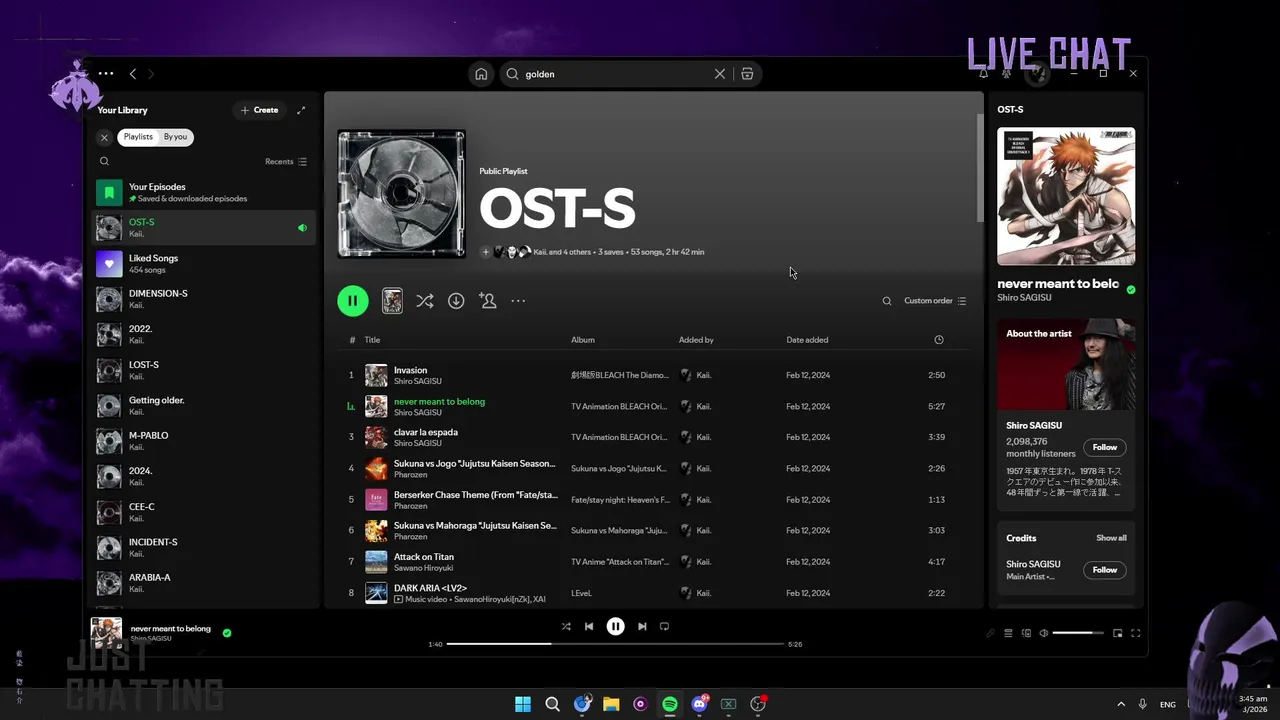Connect to a device icon
This screenshot has width=1280, height=720.
(x=1026, y=633)
